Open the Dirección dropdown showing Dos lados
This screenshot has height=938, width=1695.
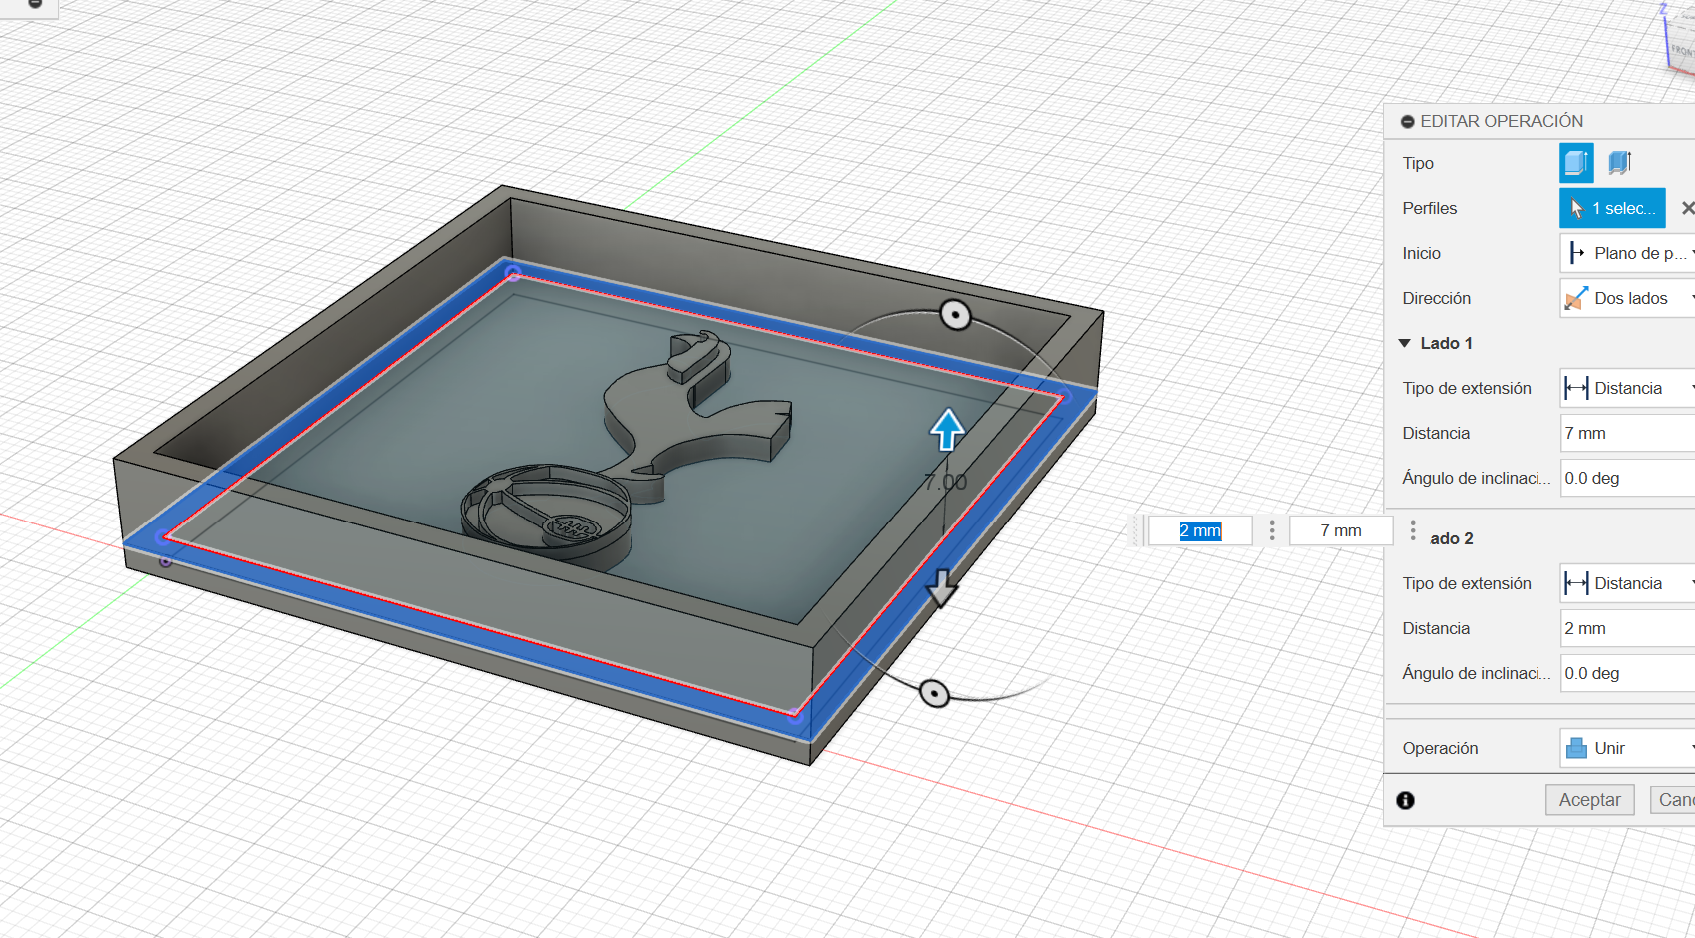(1628, 298)
